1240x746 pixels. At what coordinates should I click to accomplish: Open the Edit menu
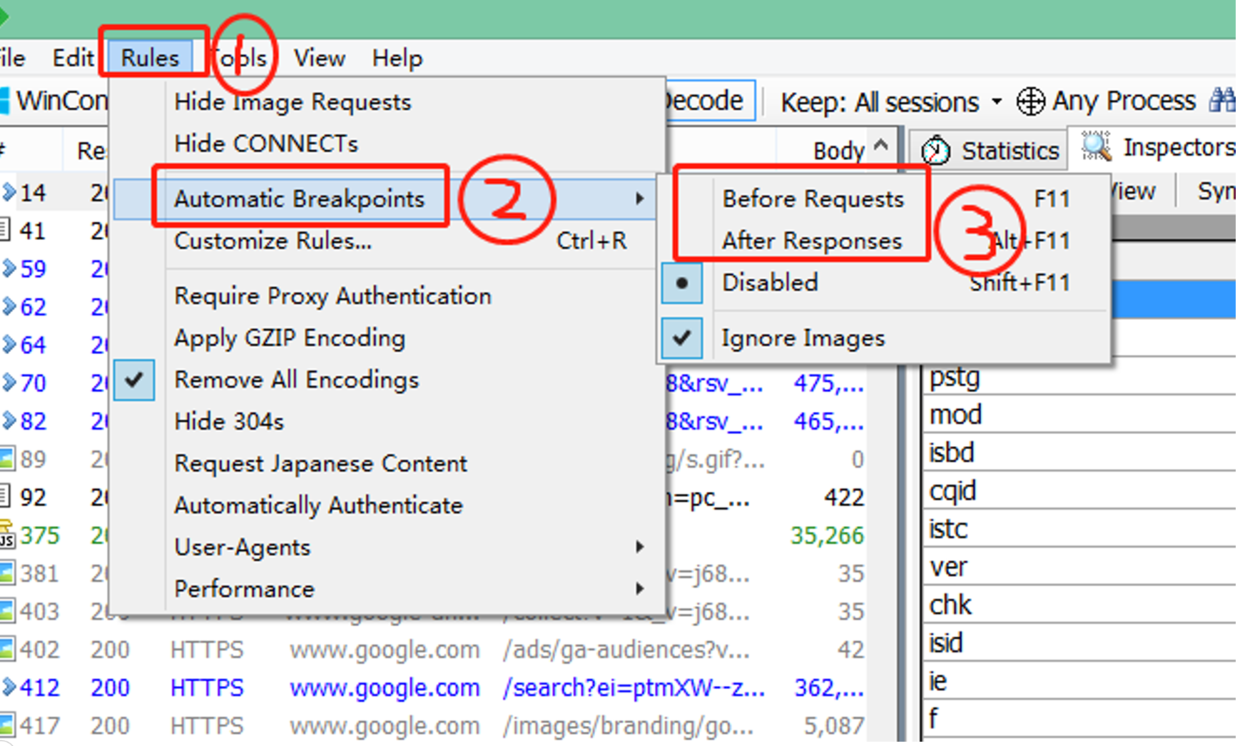(x=72, y=58)
